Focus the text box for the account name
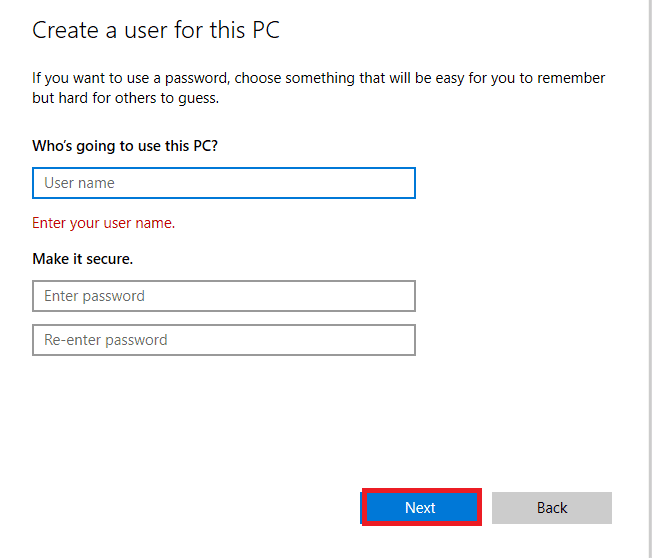 (x=223, y=183)
